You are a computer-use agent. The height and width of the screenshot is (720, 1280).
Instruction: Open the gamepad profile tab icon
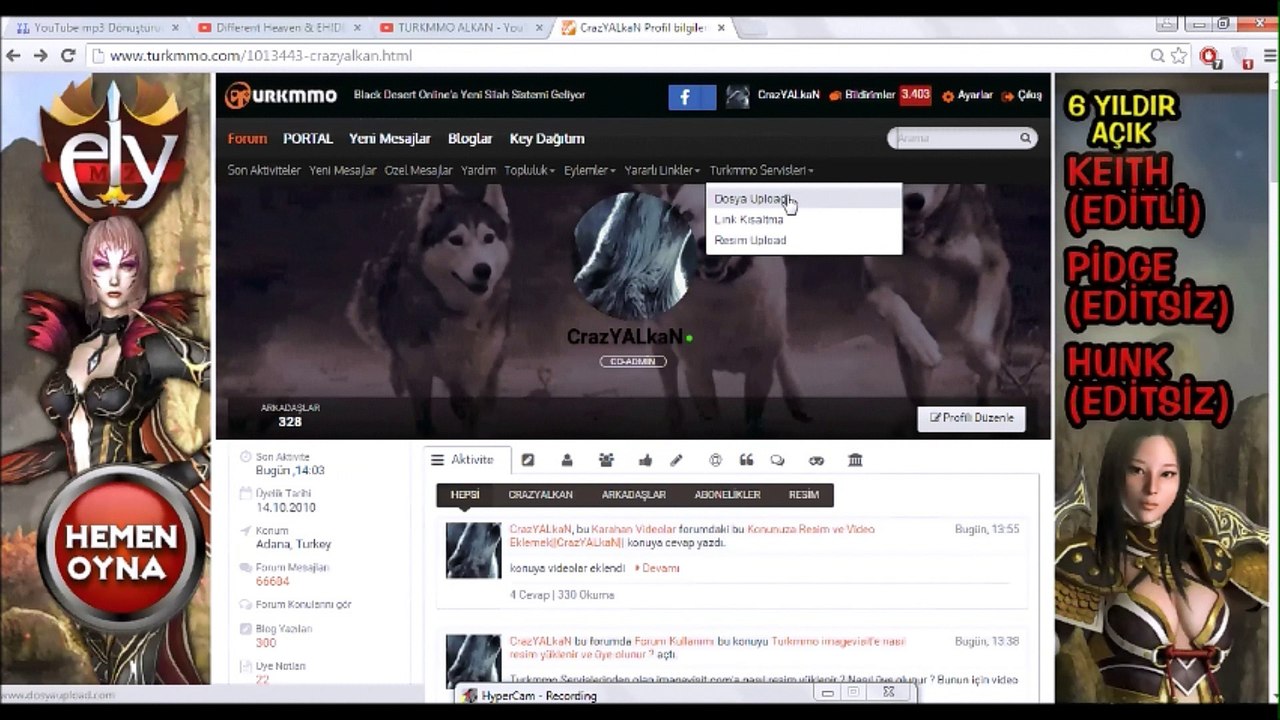coord(816,460)
